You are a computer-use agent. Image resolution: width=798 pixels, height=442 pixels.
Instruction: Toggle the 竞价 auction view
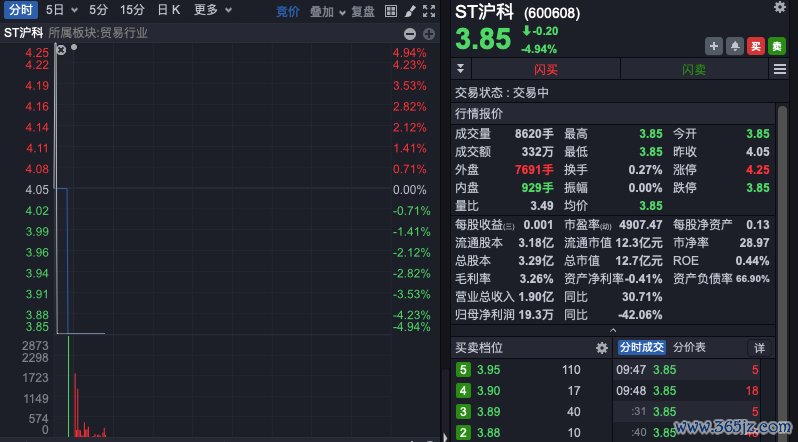pos(288,11)
